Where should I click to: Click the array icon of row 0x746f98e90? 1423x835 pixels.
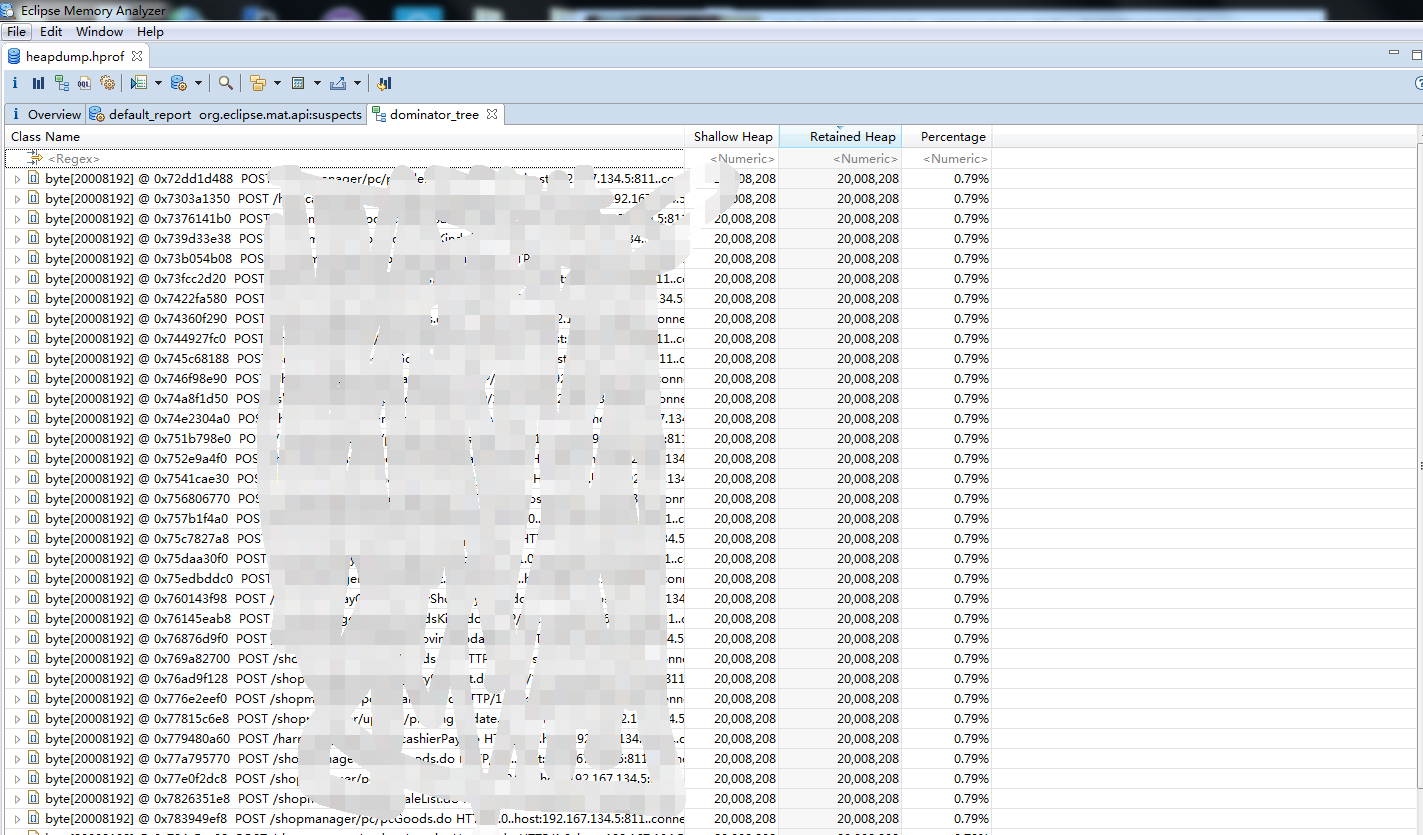33,378
